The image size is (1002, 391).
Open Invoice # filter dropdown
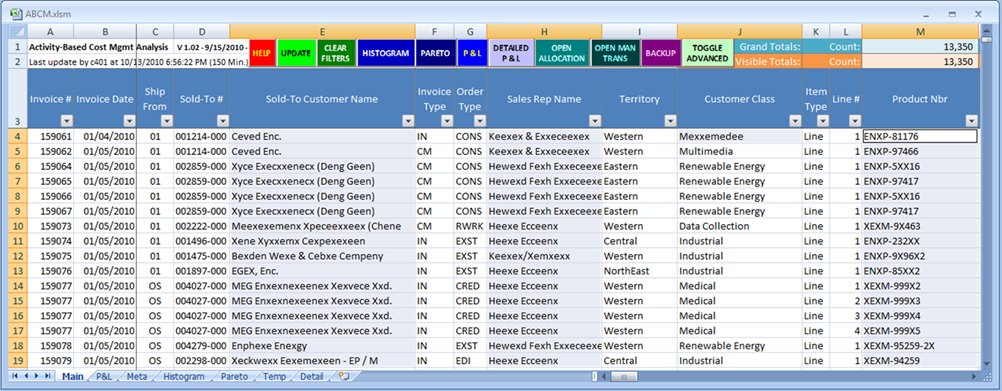click(66, 121)
